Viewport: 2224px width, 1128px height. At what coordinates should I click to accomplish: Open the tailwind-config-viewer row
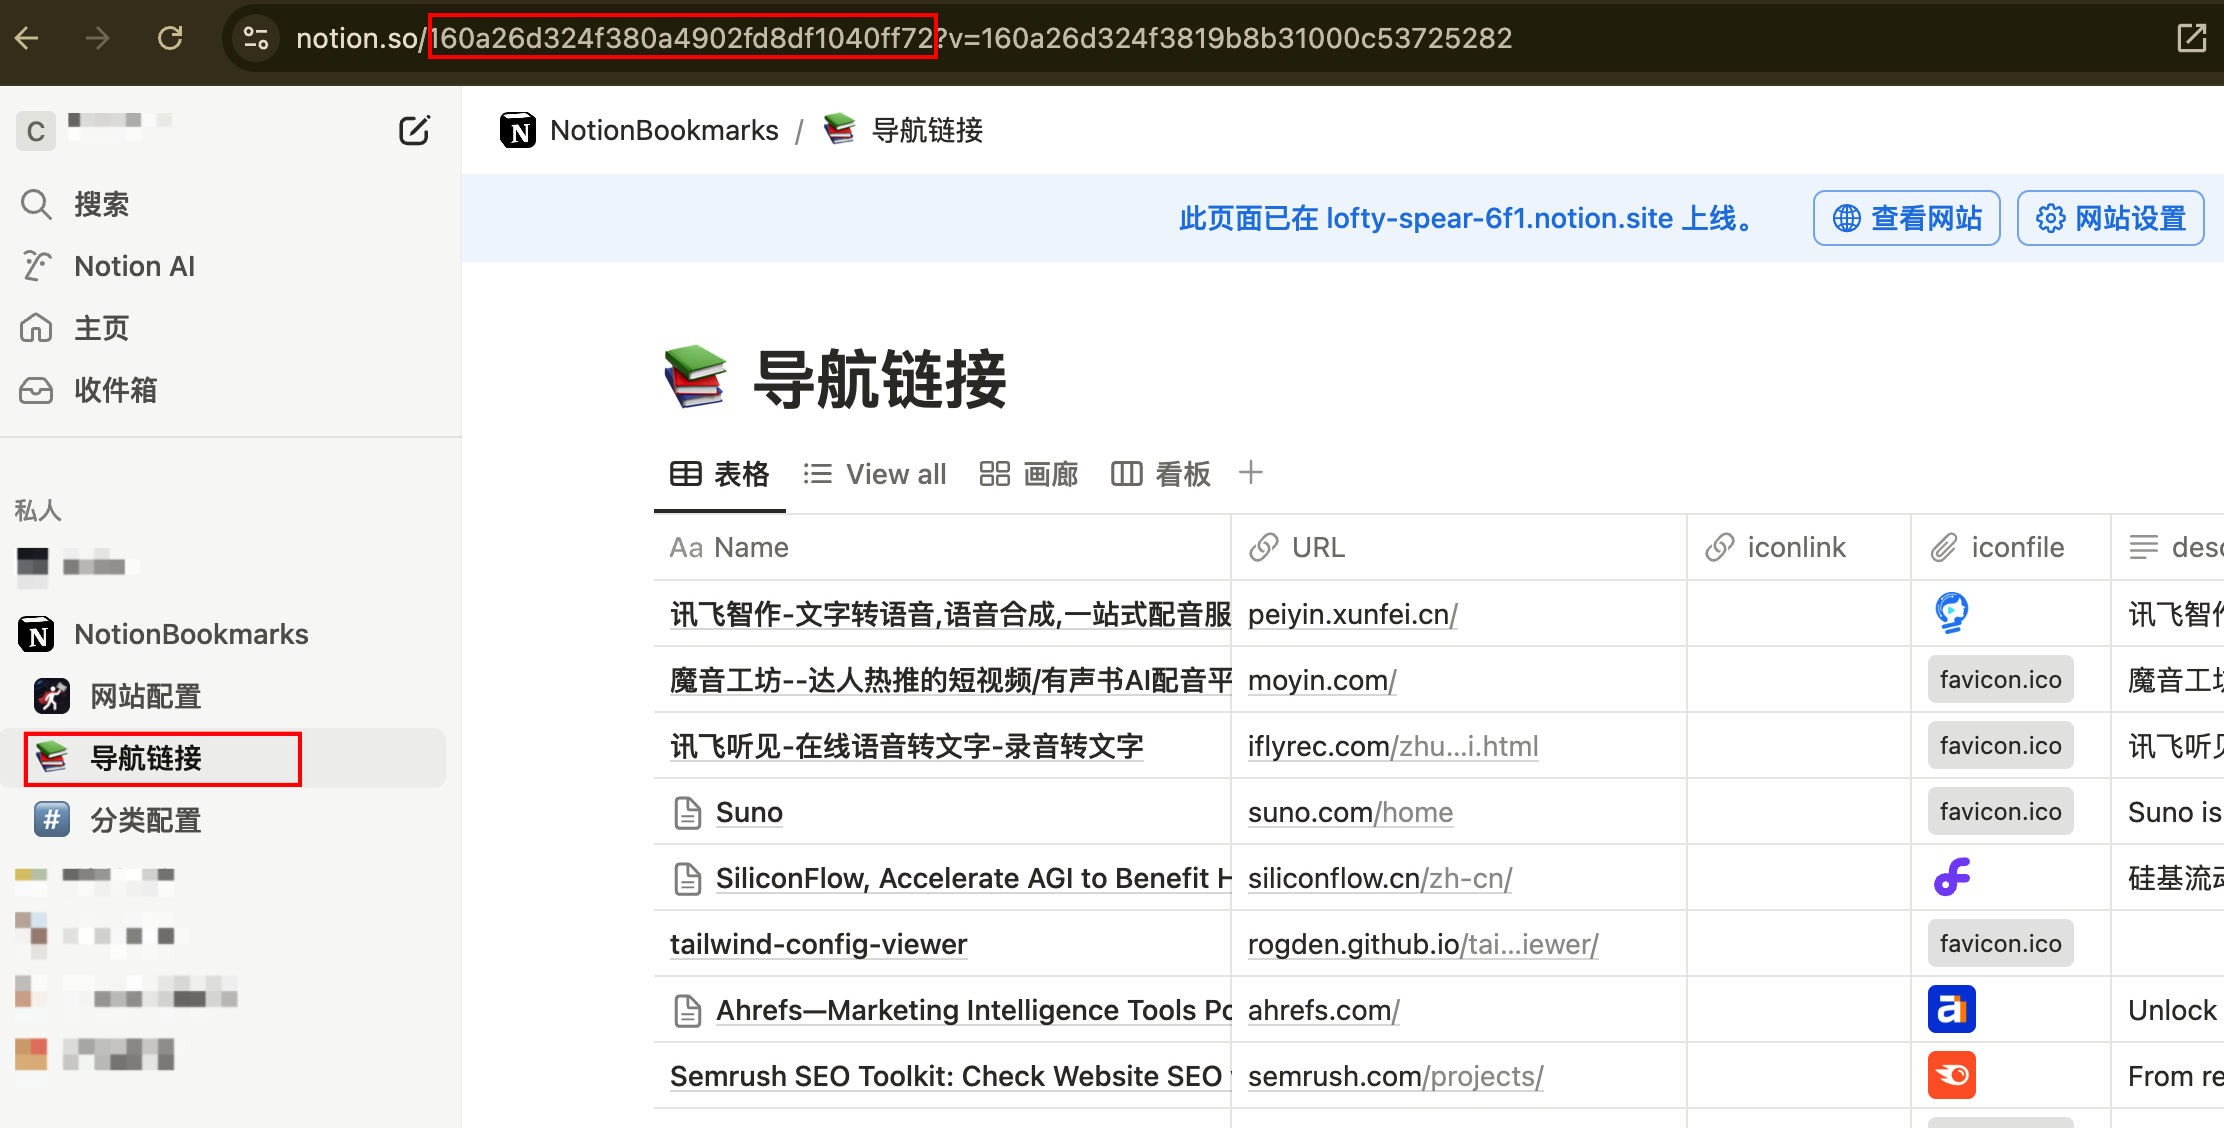(818, 944)
